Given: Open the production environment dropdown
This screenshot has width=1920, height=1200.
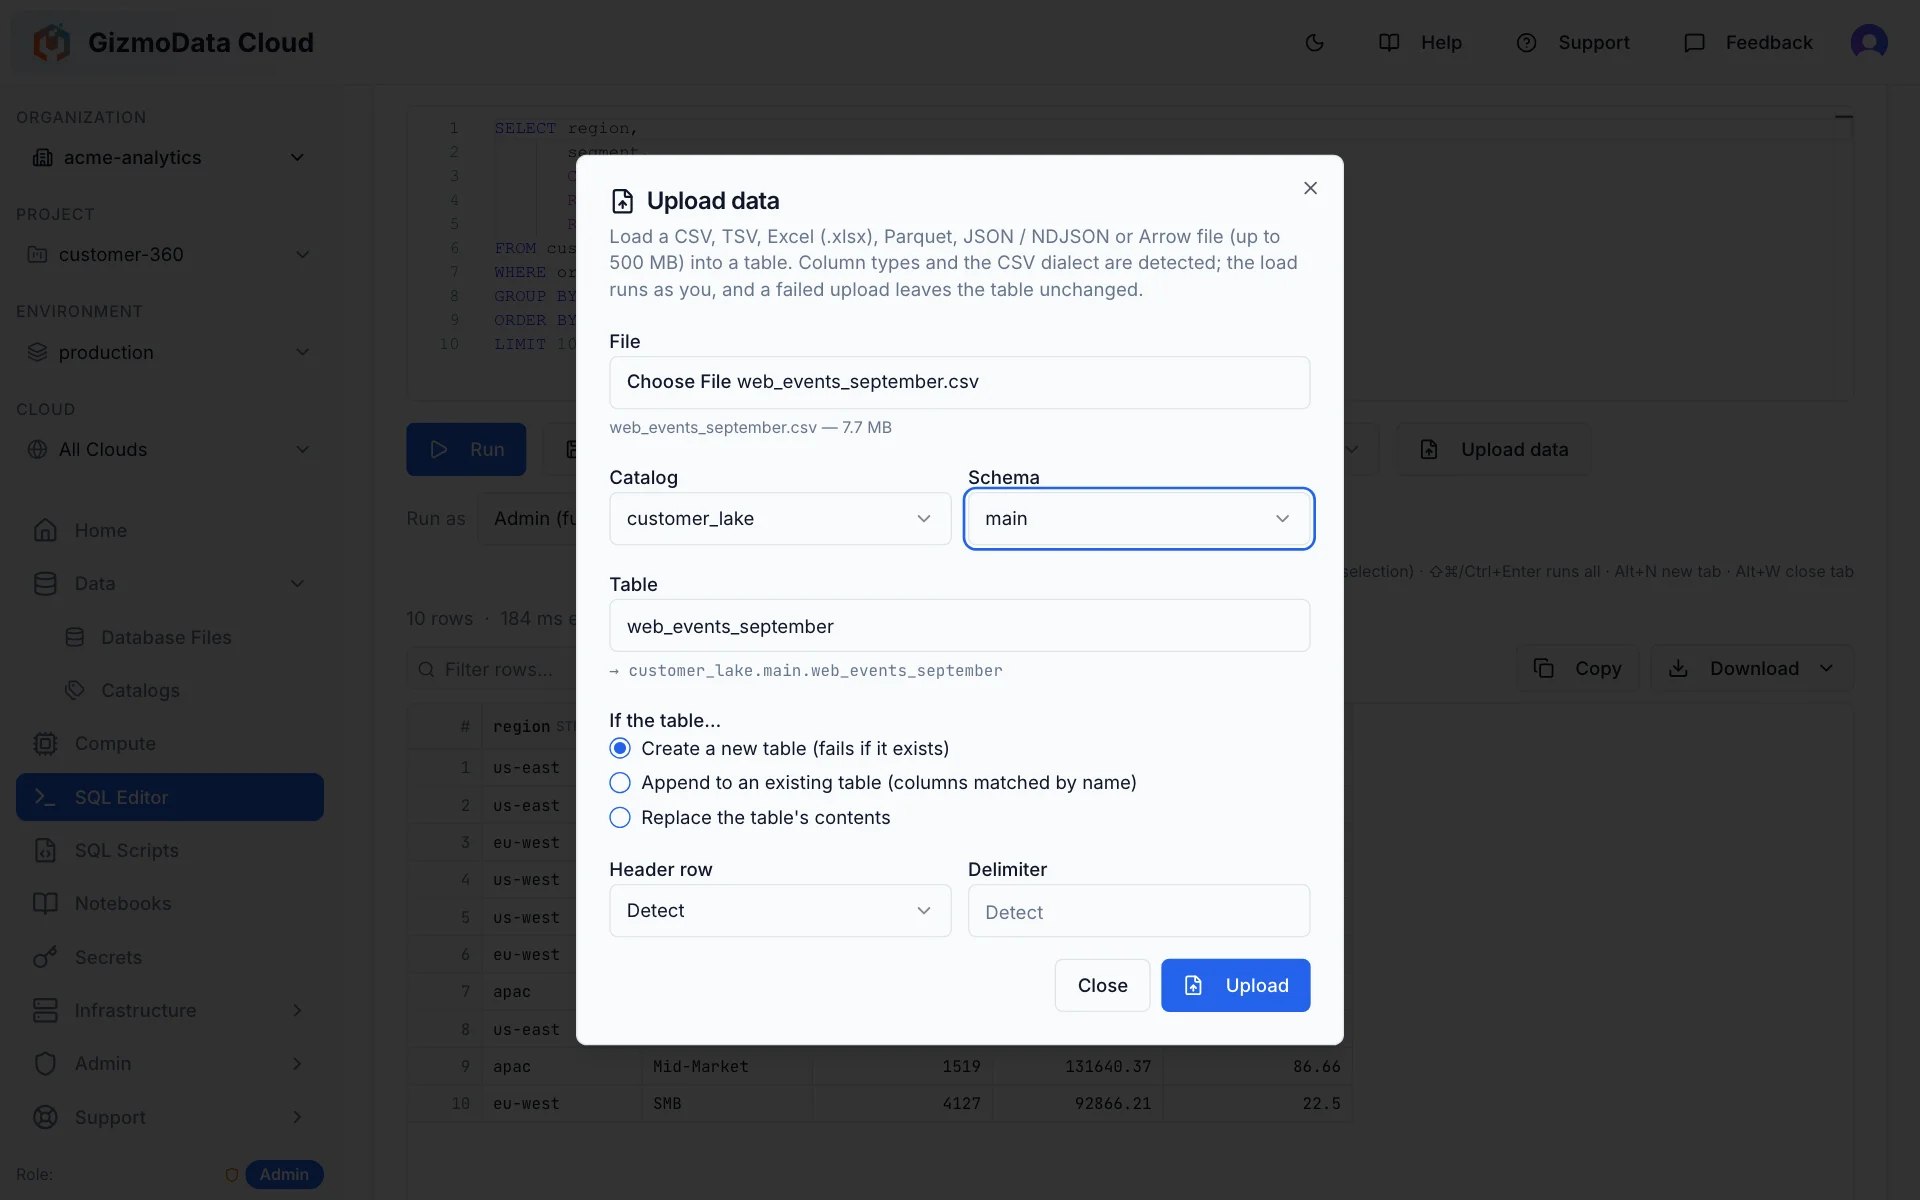Looking at the screenshot, I should 170,352.
